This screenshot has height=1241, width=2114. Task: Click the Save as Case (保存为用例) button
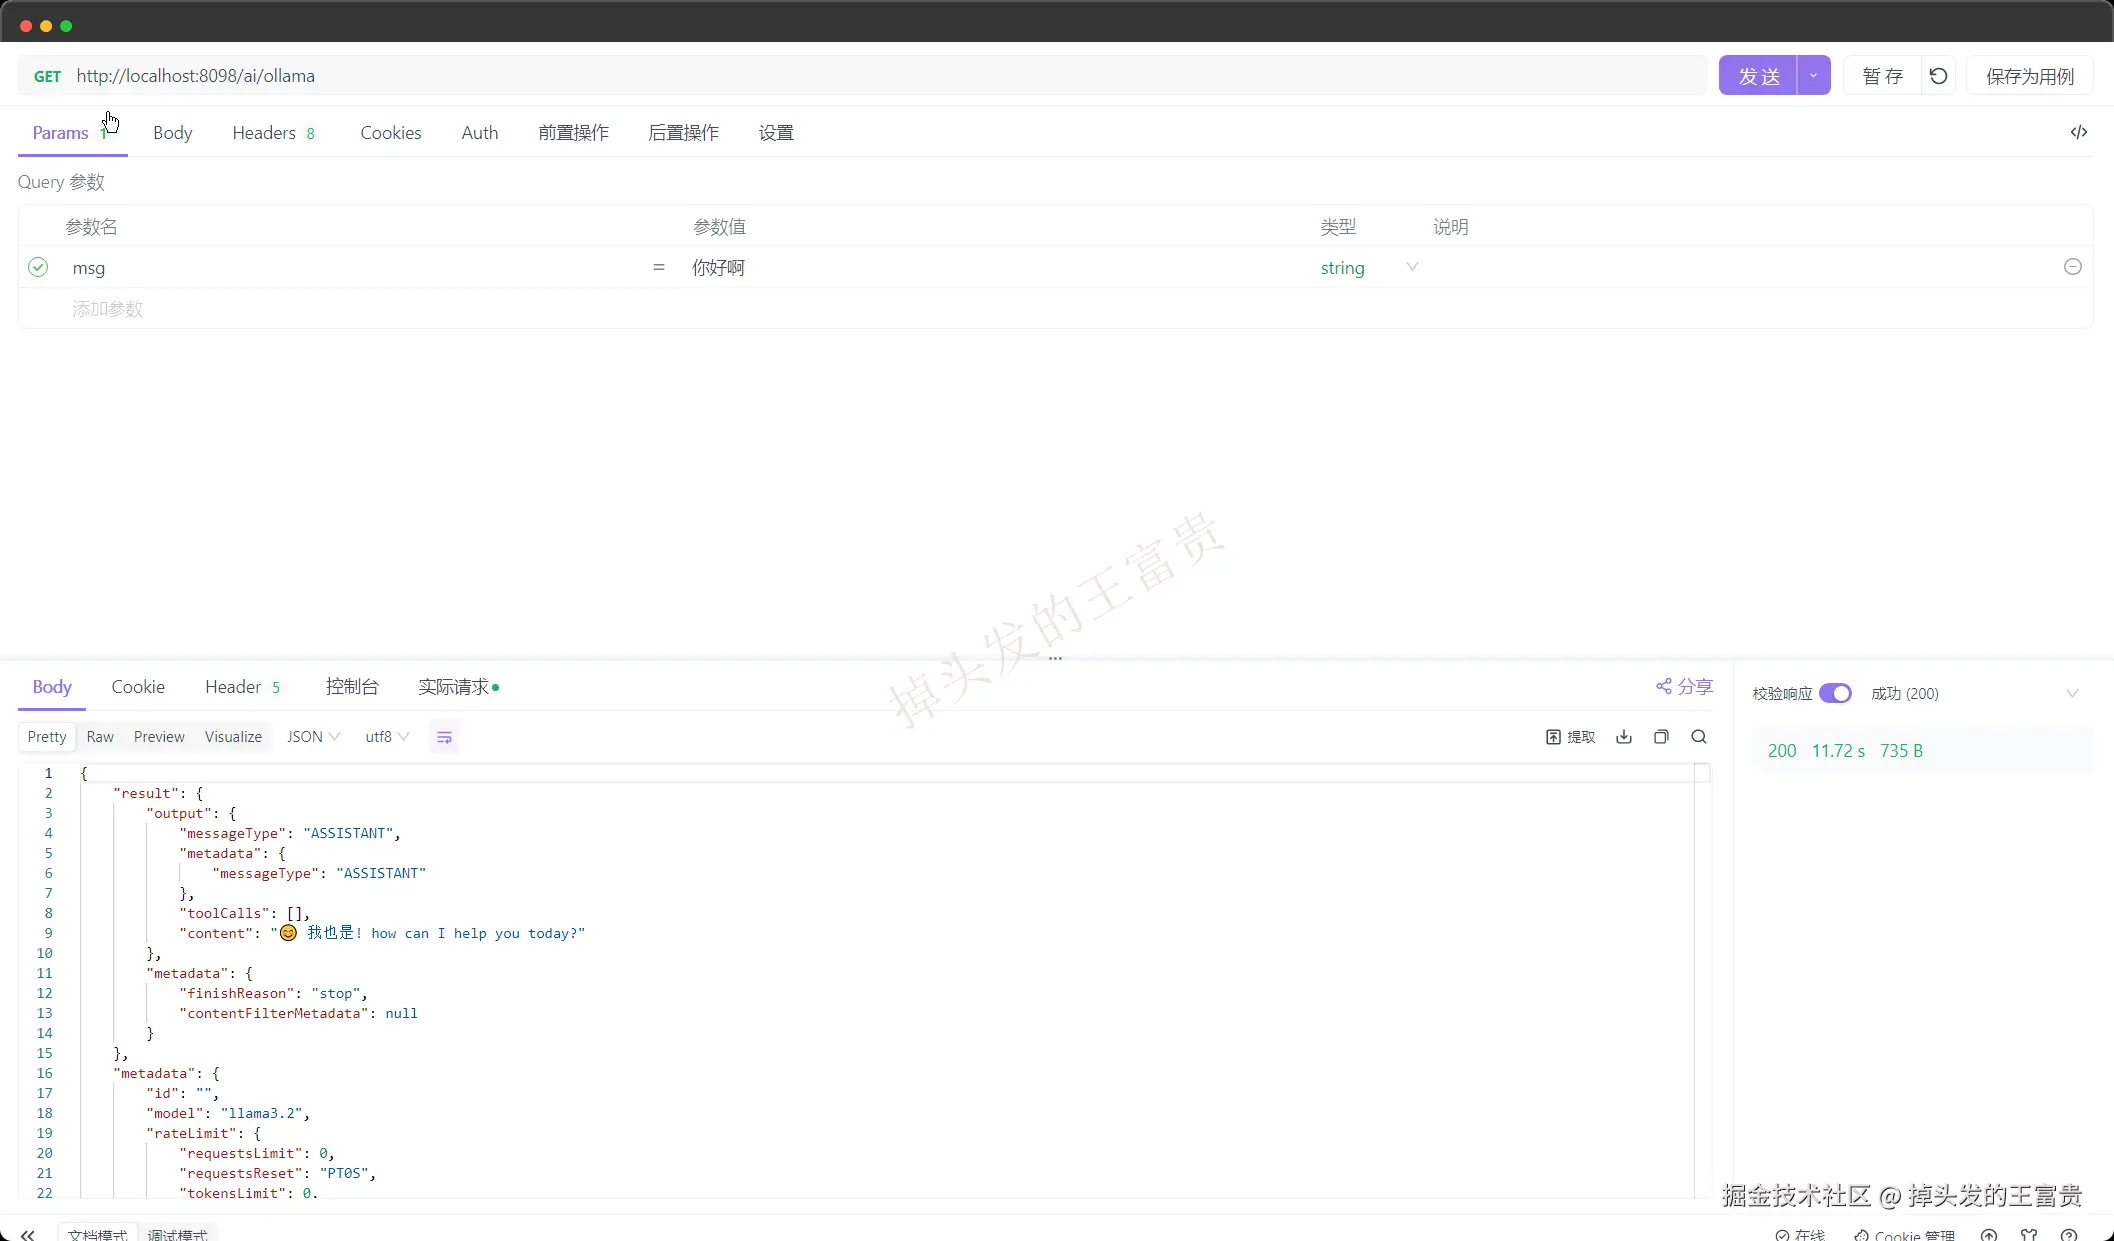tap(2029, 76)
